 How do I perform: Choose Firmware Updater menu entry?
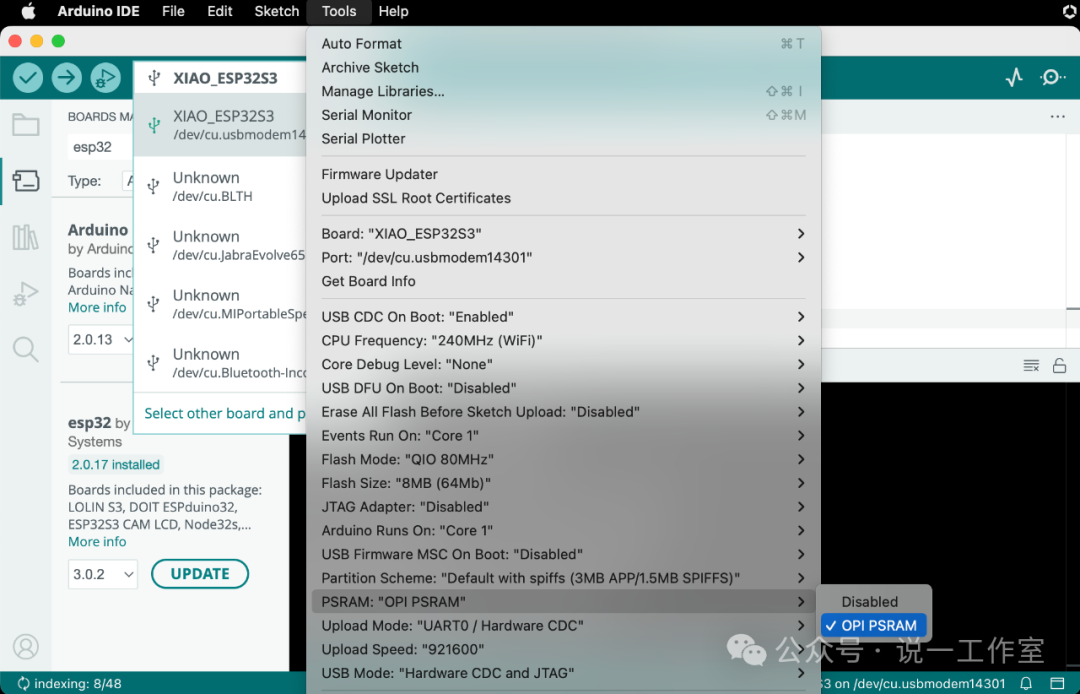[x=563, y=175]
